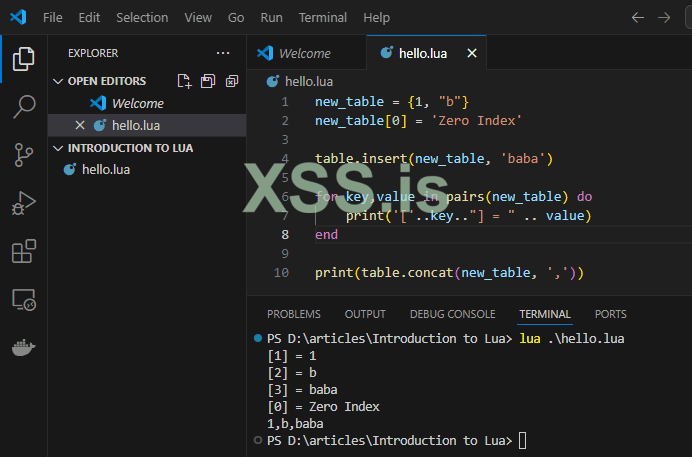The image size is (692, 457).
Task: Switch to the Debug Console tab
Action: [x=452, y=314]
